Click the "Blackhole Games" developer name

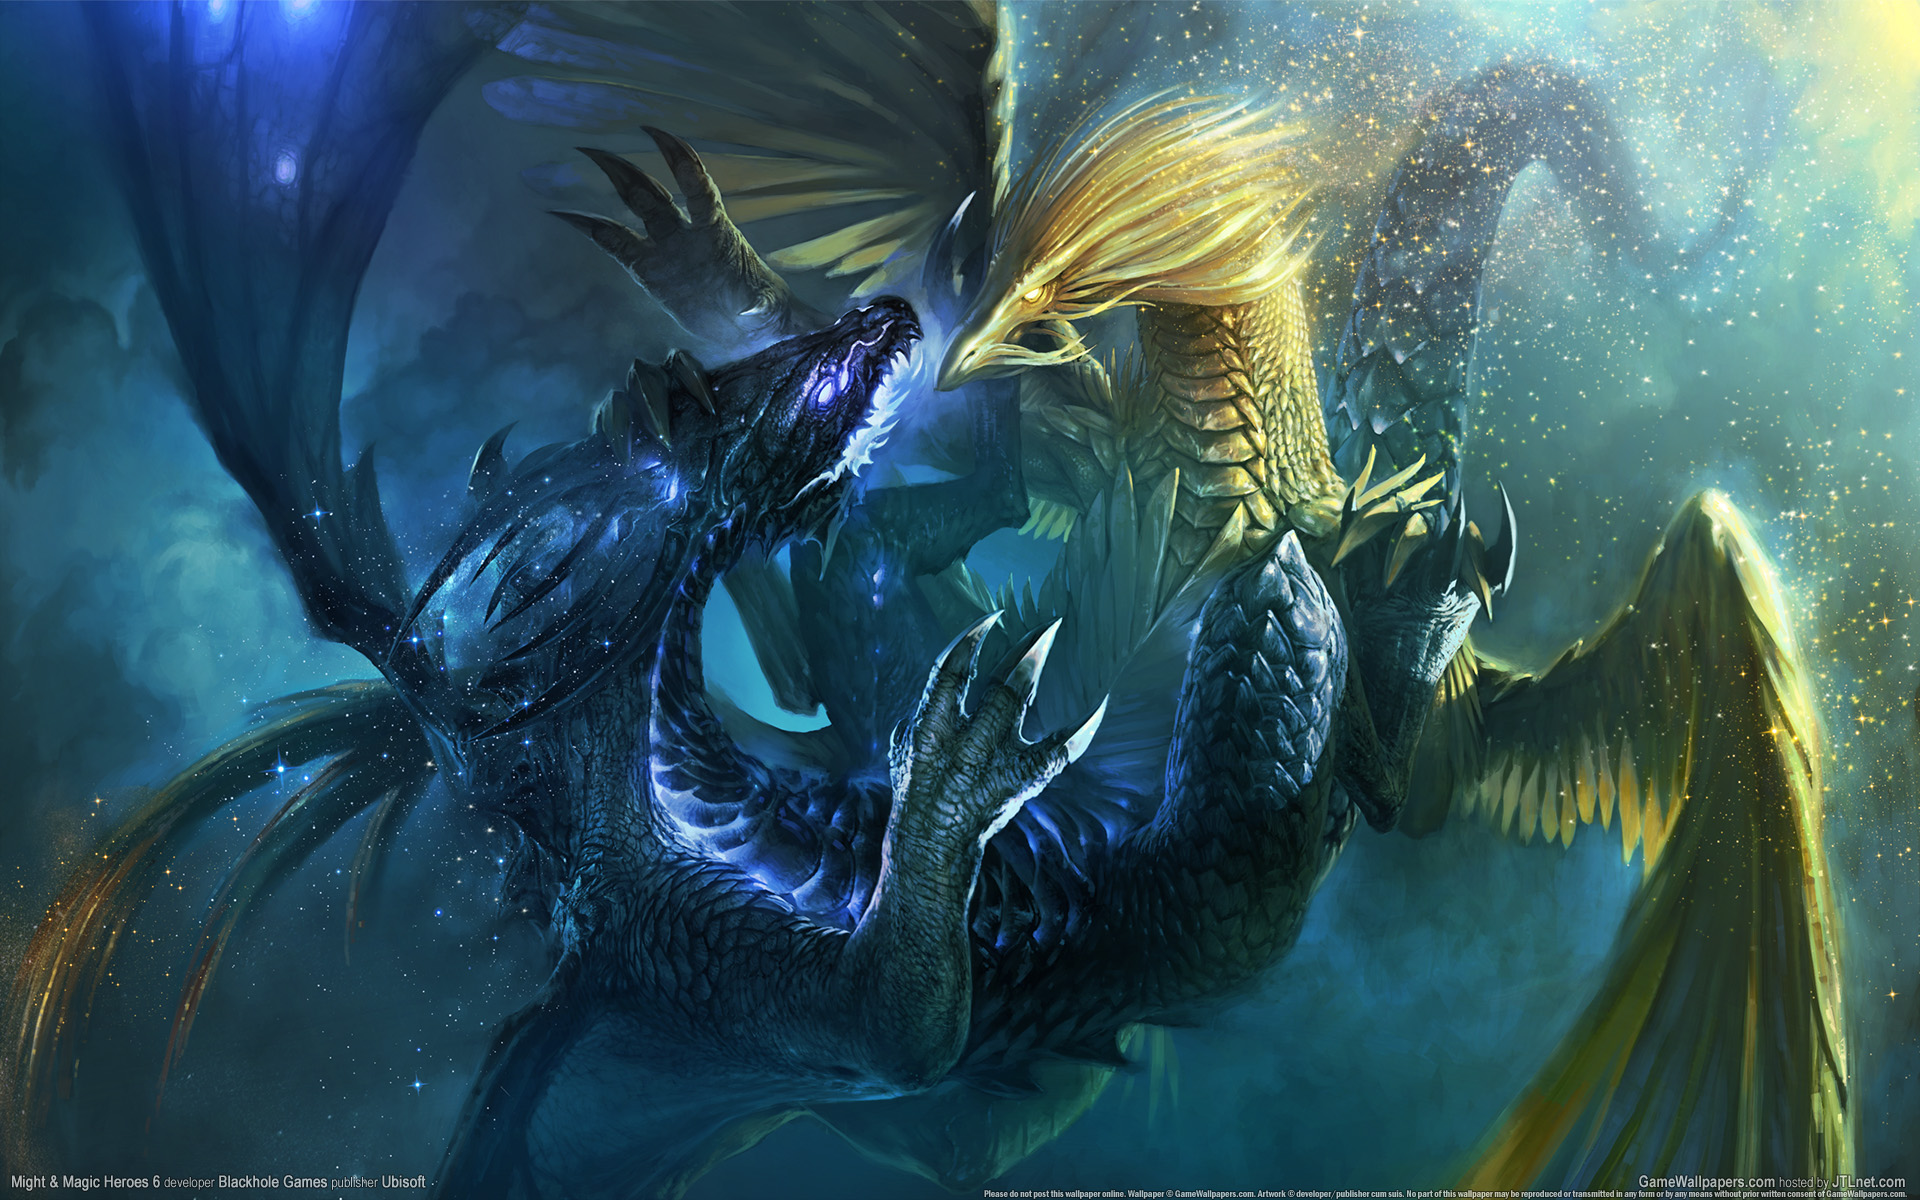(x=272, y=1182)
